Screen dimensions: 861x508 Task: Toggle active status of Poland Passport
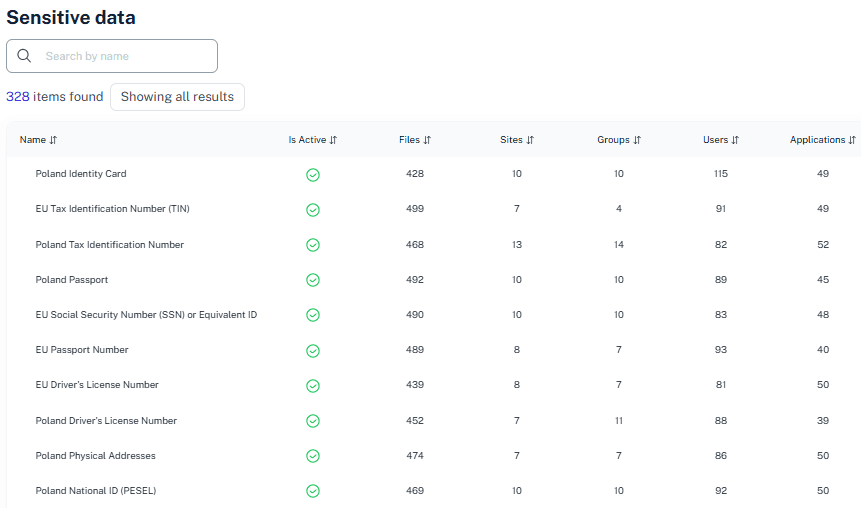[313, 280]
